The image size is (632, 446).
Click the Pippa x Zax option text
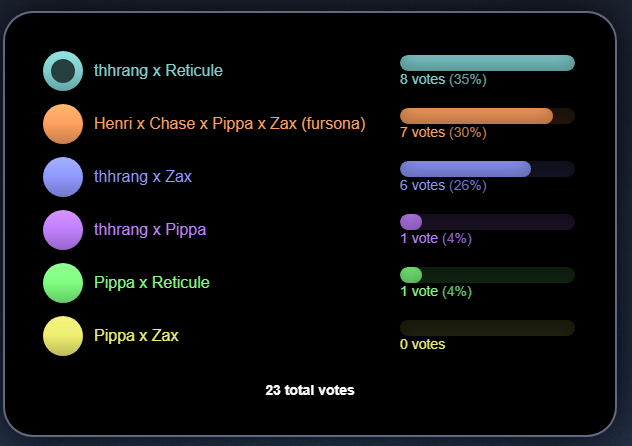136,335
